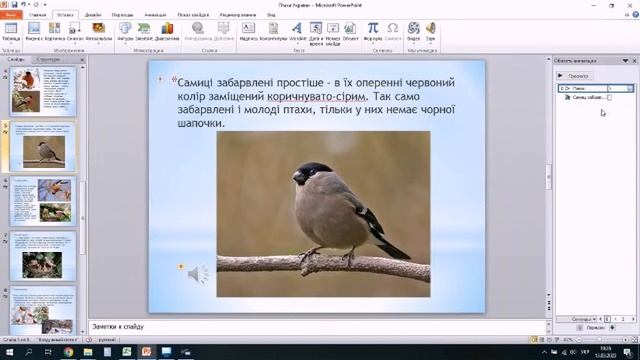Switch to the Рецензирование tab
Image resolution: width=640 pixels, height=360 pixels.
[x=238, y=15]
